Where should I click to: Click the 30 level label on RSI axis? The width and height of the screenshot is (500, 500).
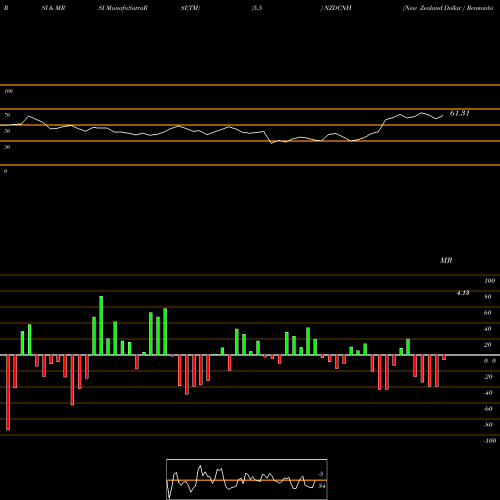point(7,147)
